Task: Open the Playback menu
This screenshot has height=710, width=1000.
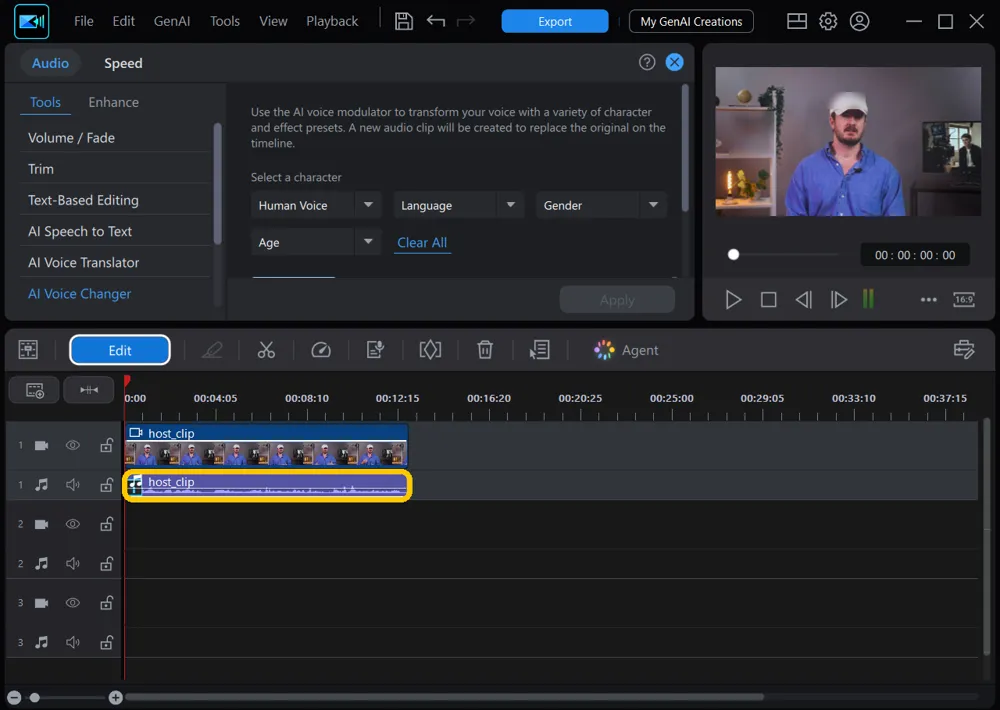Action: tap(332, 21)
